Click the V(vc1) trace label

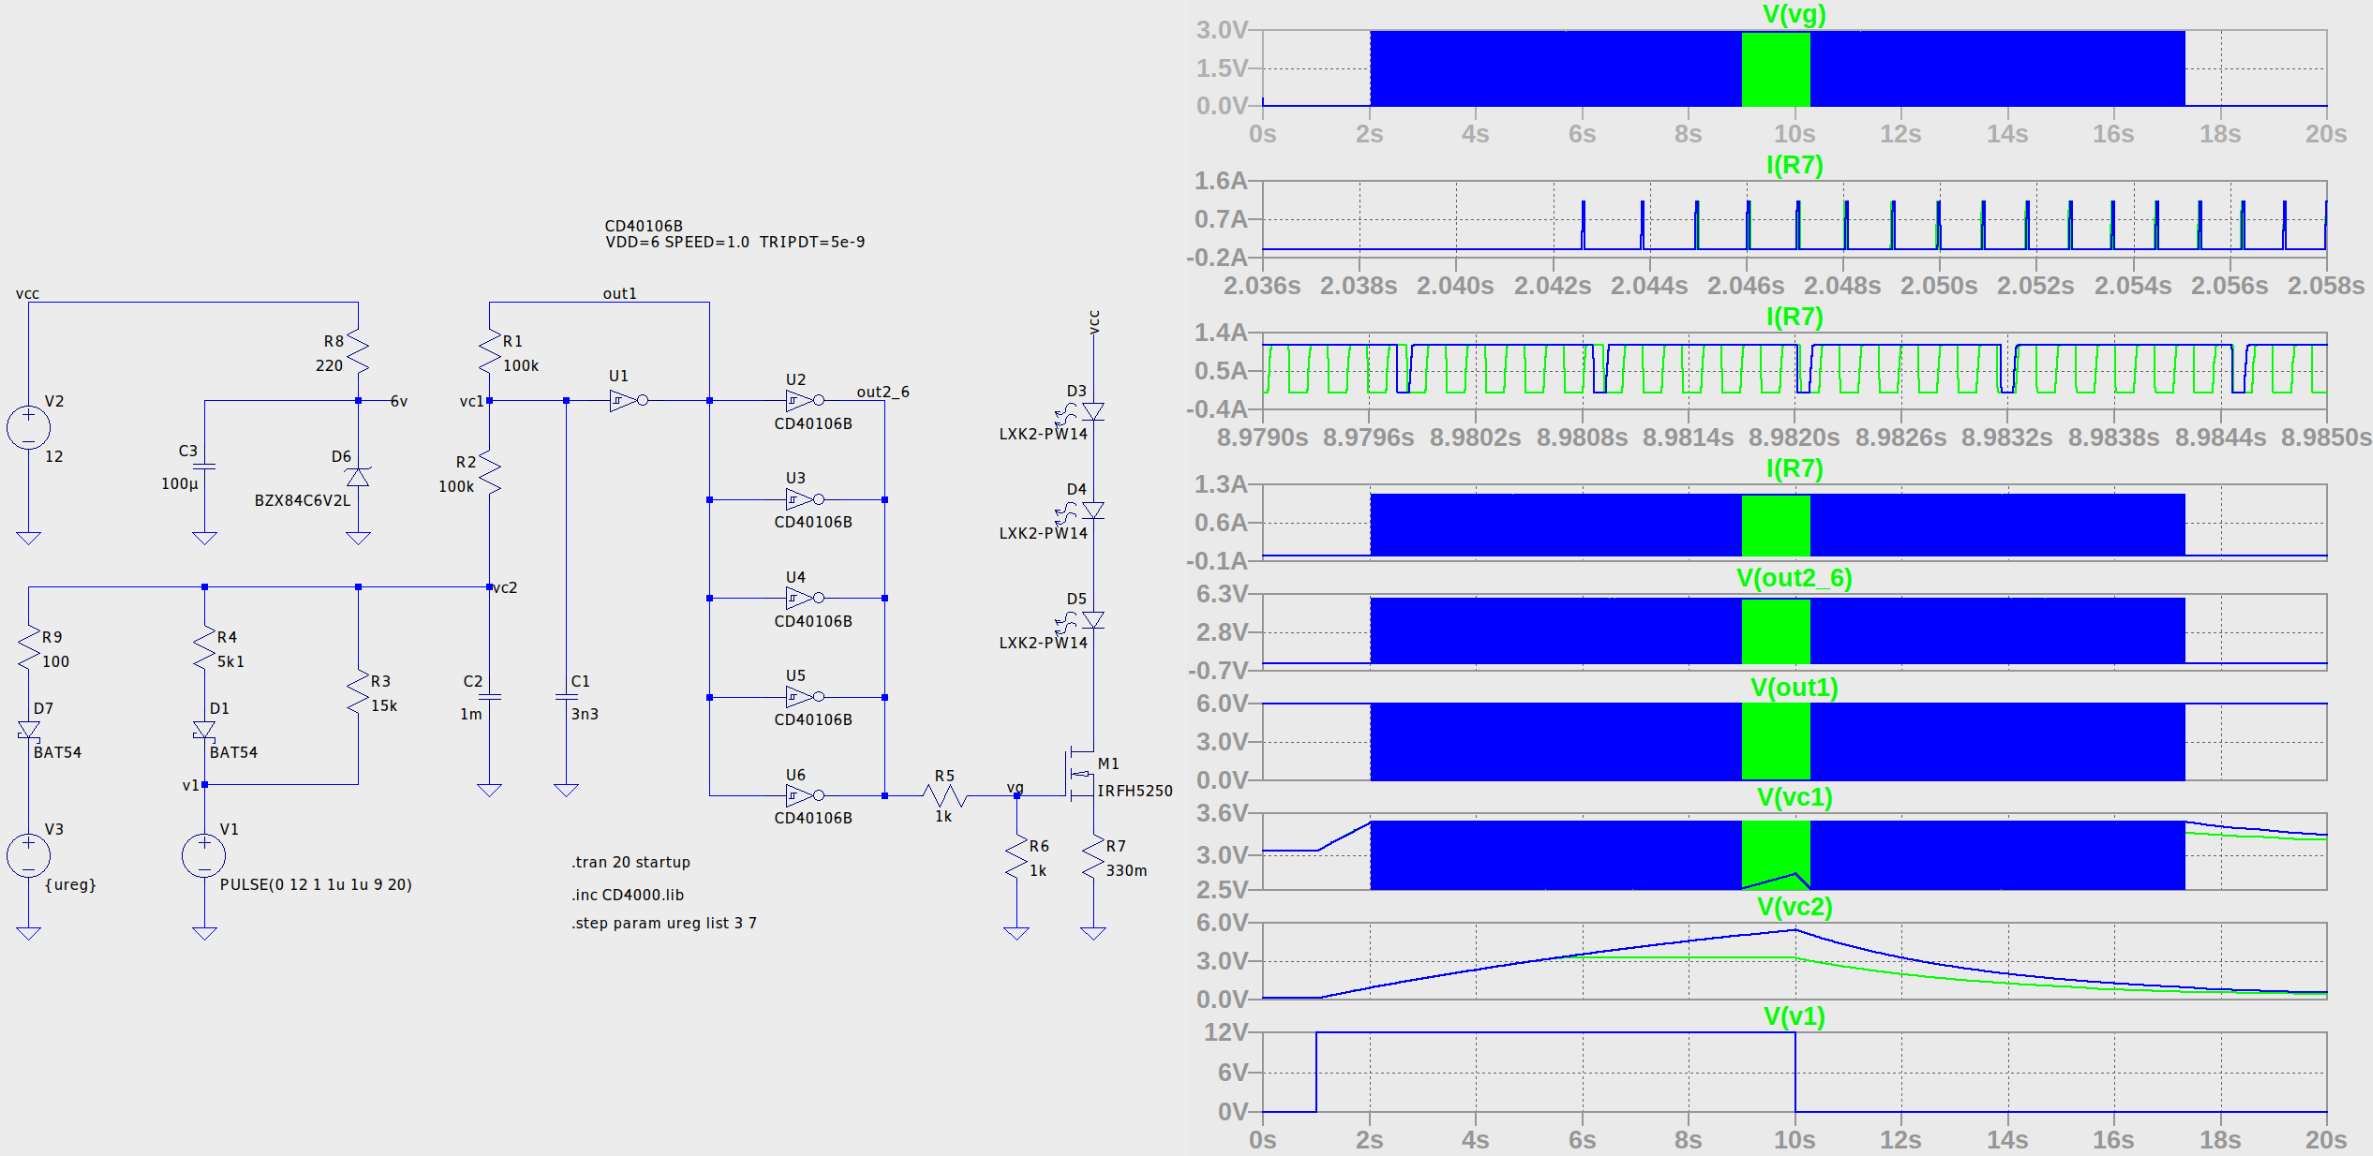1794,797
